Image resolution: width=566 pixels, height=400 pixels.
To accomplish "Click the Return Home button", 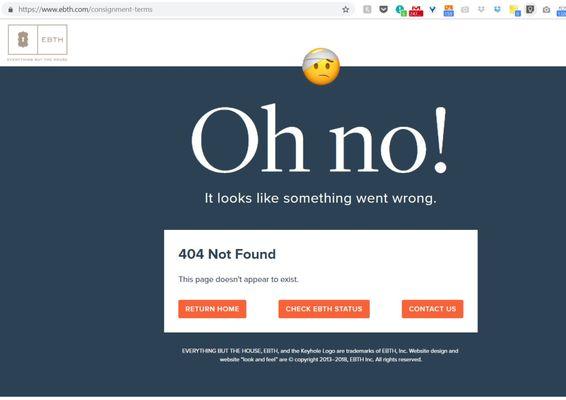I will click(212, 309).
